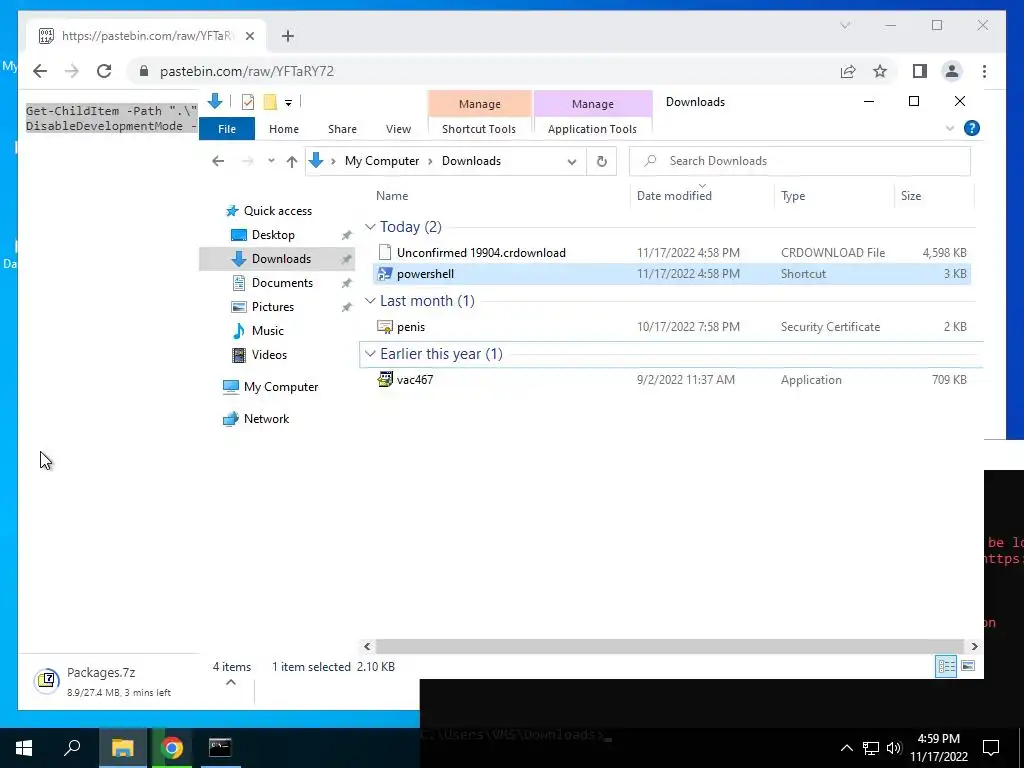Image resolution: width=1024 pixels, height=768 pixels.
Task: Switch to the Share ribbon tab
Action: (x=342, y=129)
